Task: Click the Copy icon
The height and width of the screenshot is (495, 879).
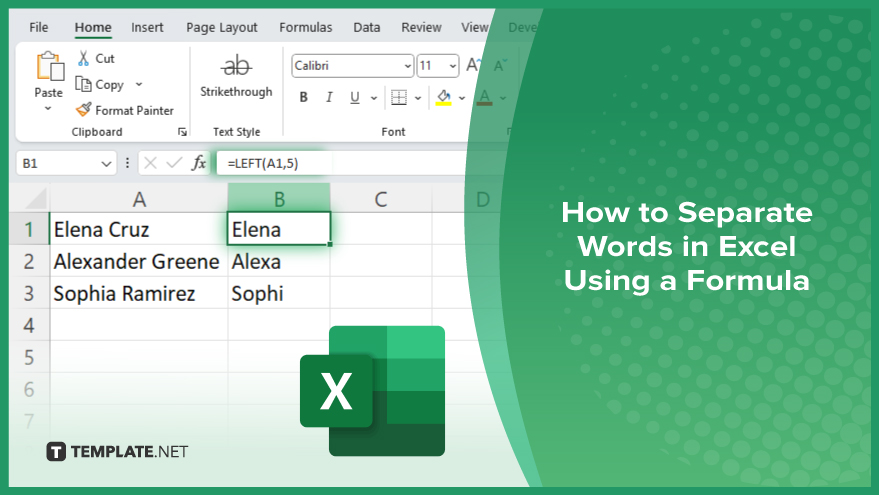Action: click(84, 84)
